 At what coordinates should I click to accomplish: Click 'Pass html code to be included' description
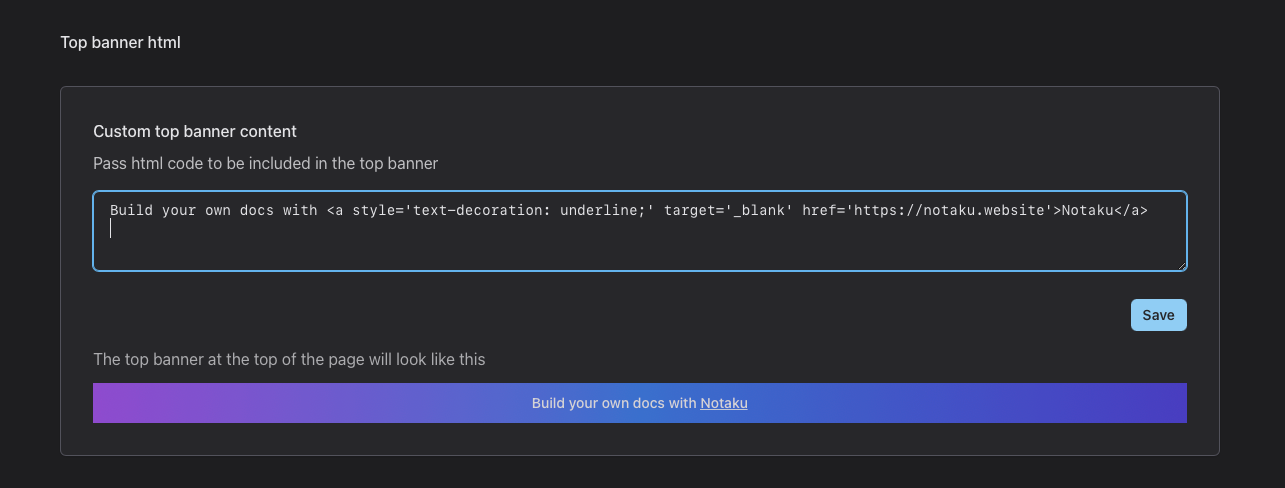(x=265, y=163)
